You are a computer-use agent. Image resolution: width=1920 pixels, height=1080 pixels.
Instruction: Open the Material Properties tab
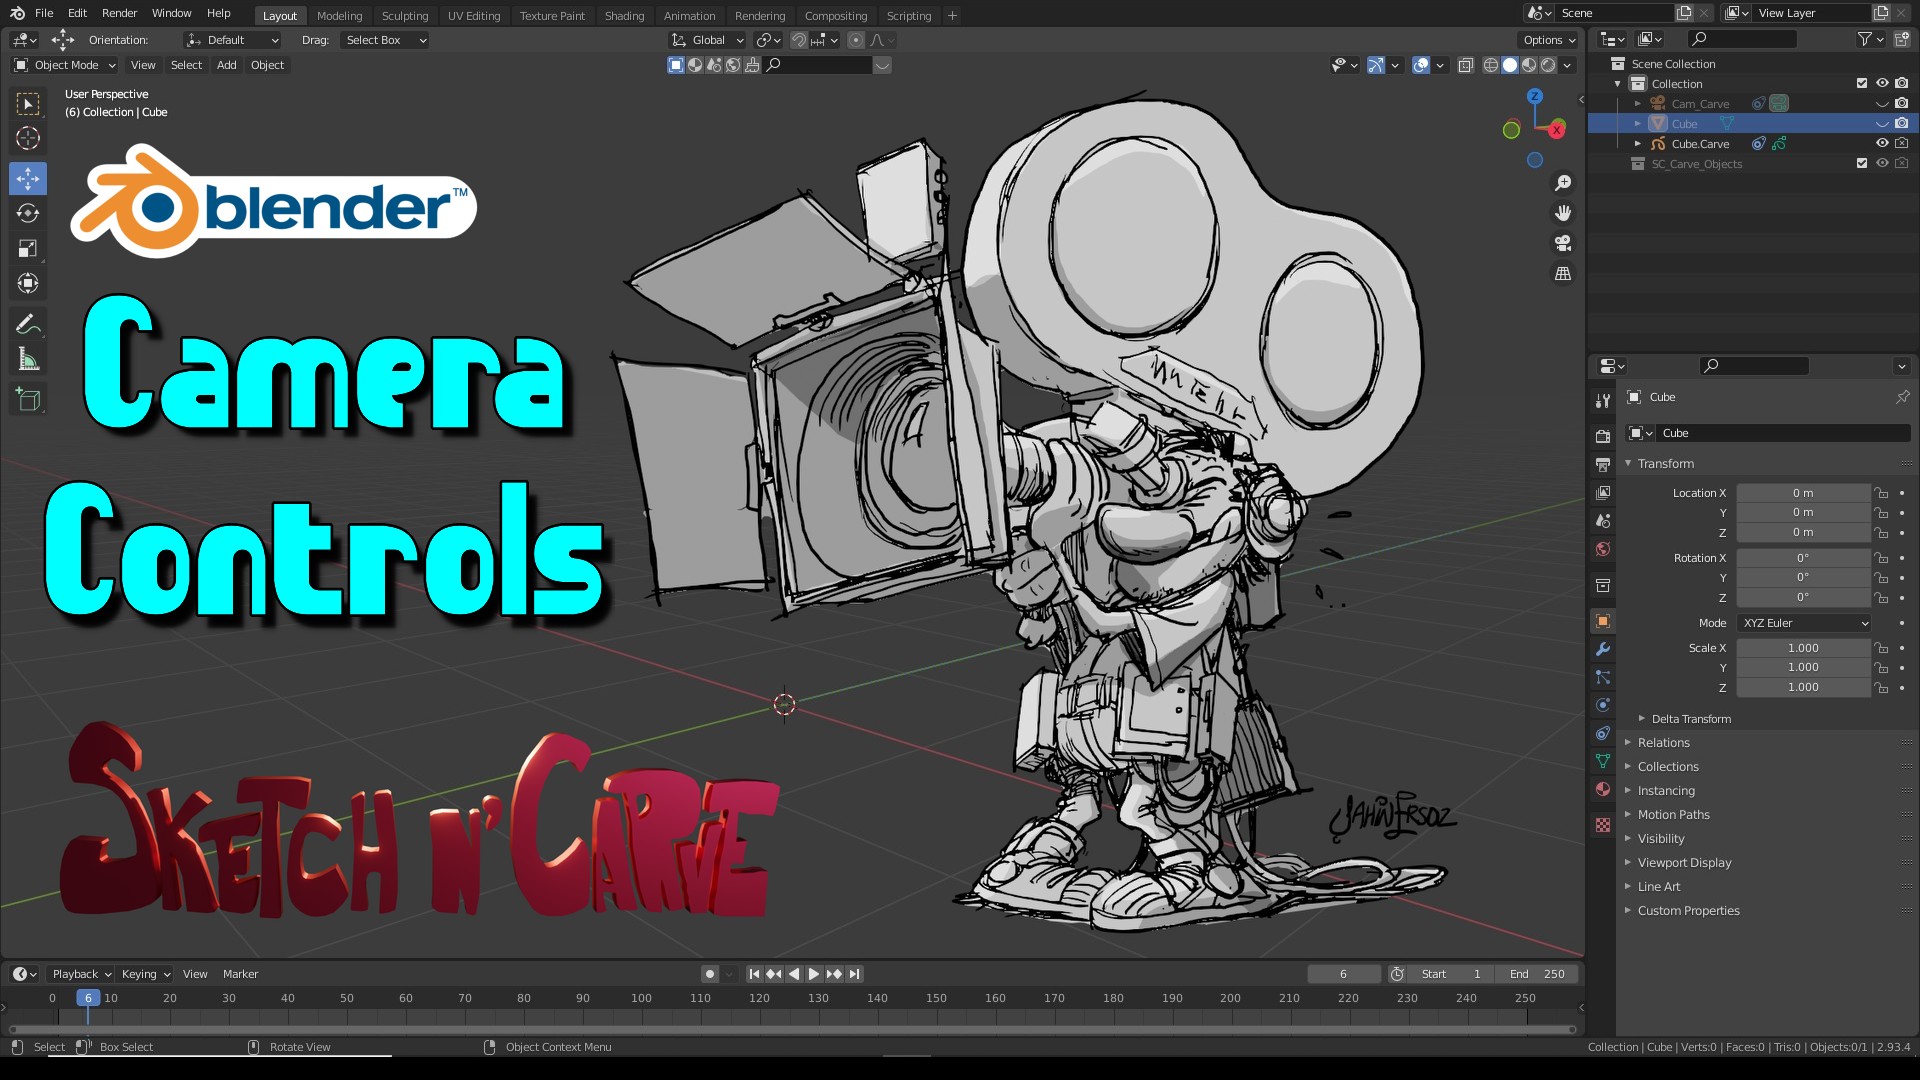click(x=1602, y=789)
